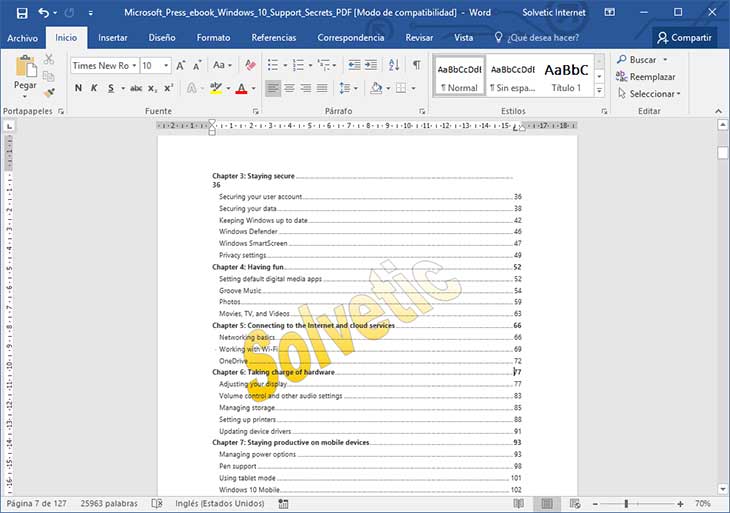Increase font size with the larger A
Image resolution: width=730 pixels, height=513 pixels.
coord(181,66)
